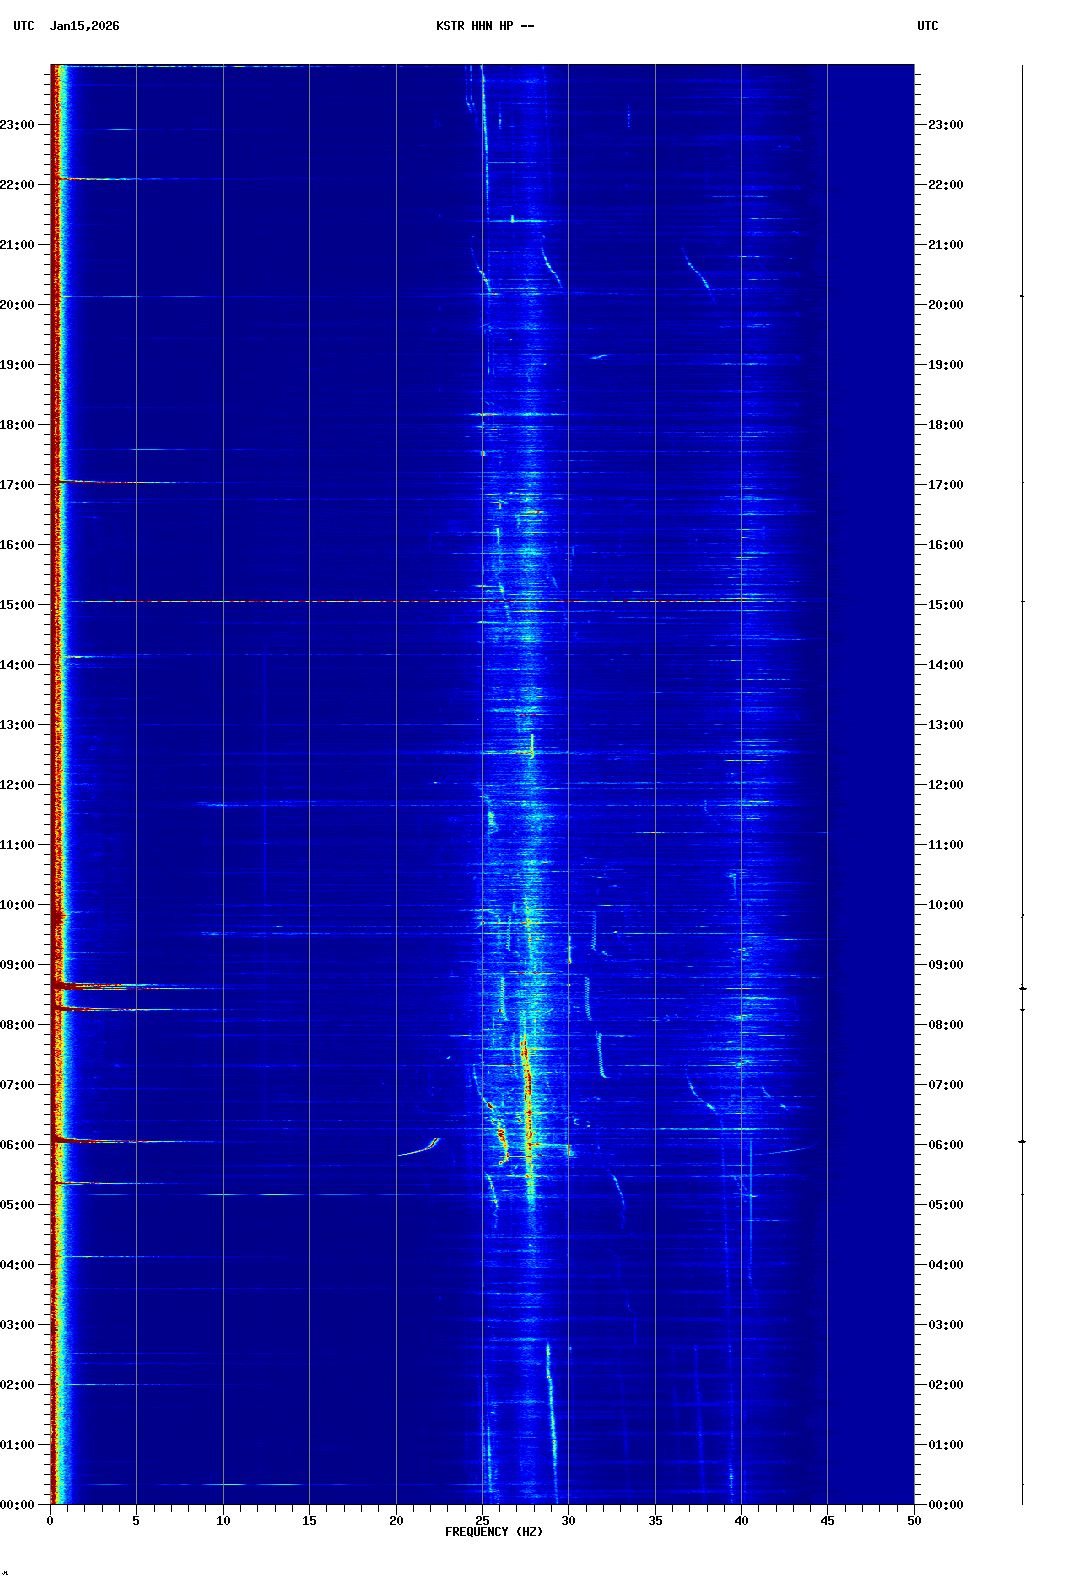The image size is (1066, 1584).
Task: Select the 06:00 label on left axis
Action: click(17, 1145)
